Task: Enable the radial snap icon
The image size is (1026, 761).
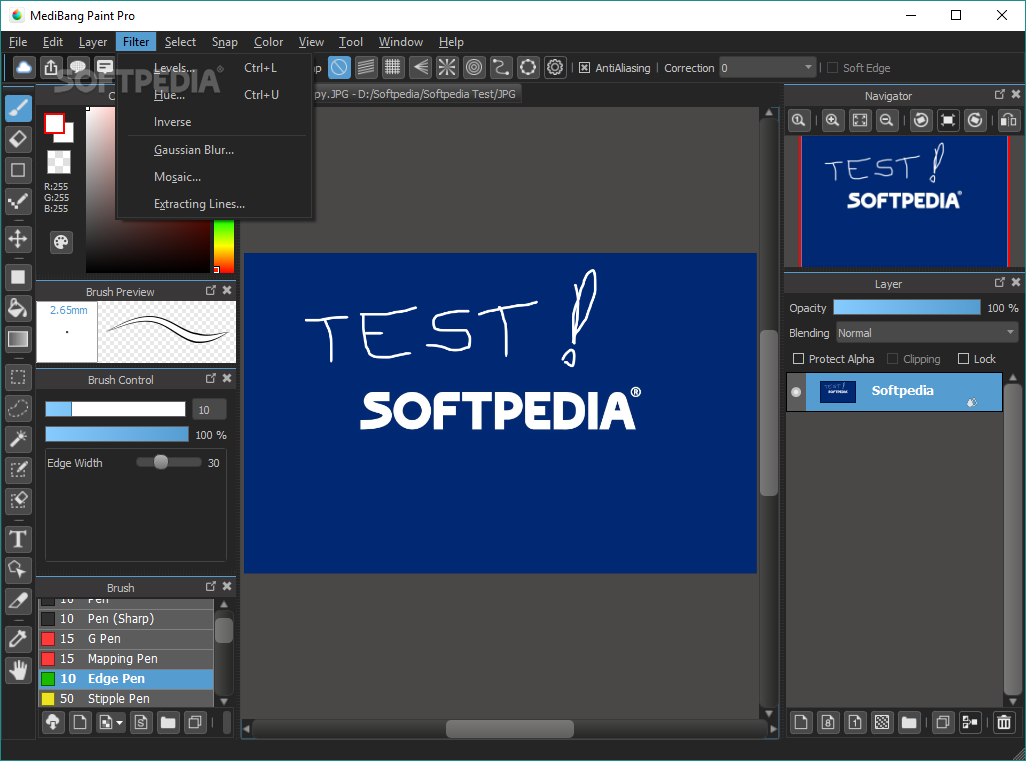Action: tap(447, 67)
